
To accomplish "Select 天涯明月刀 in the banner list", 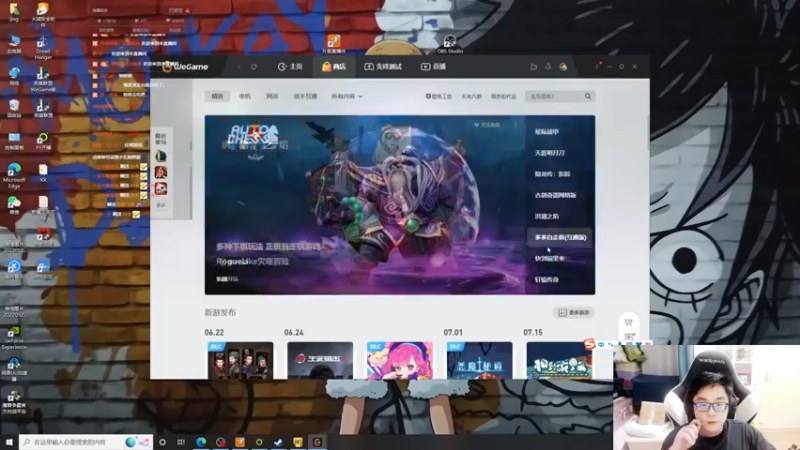I will click(x=549, y=153).
